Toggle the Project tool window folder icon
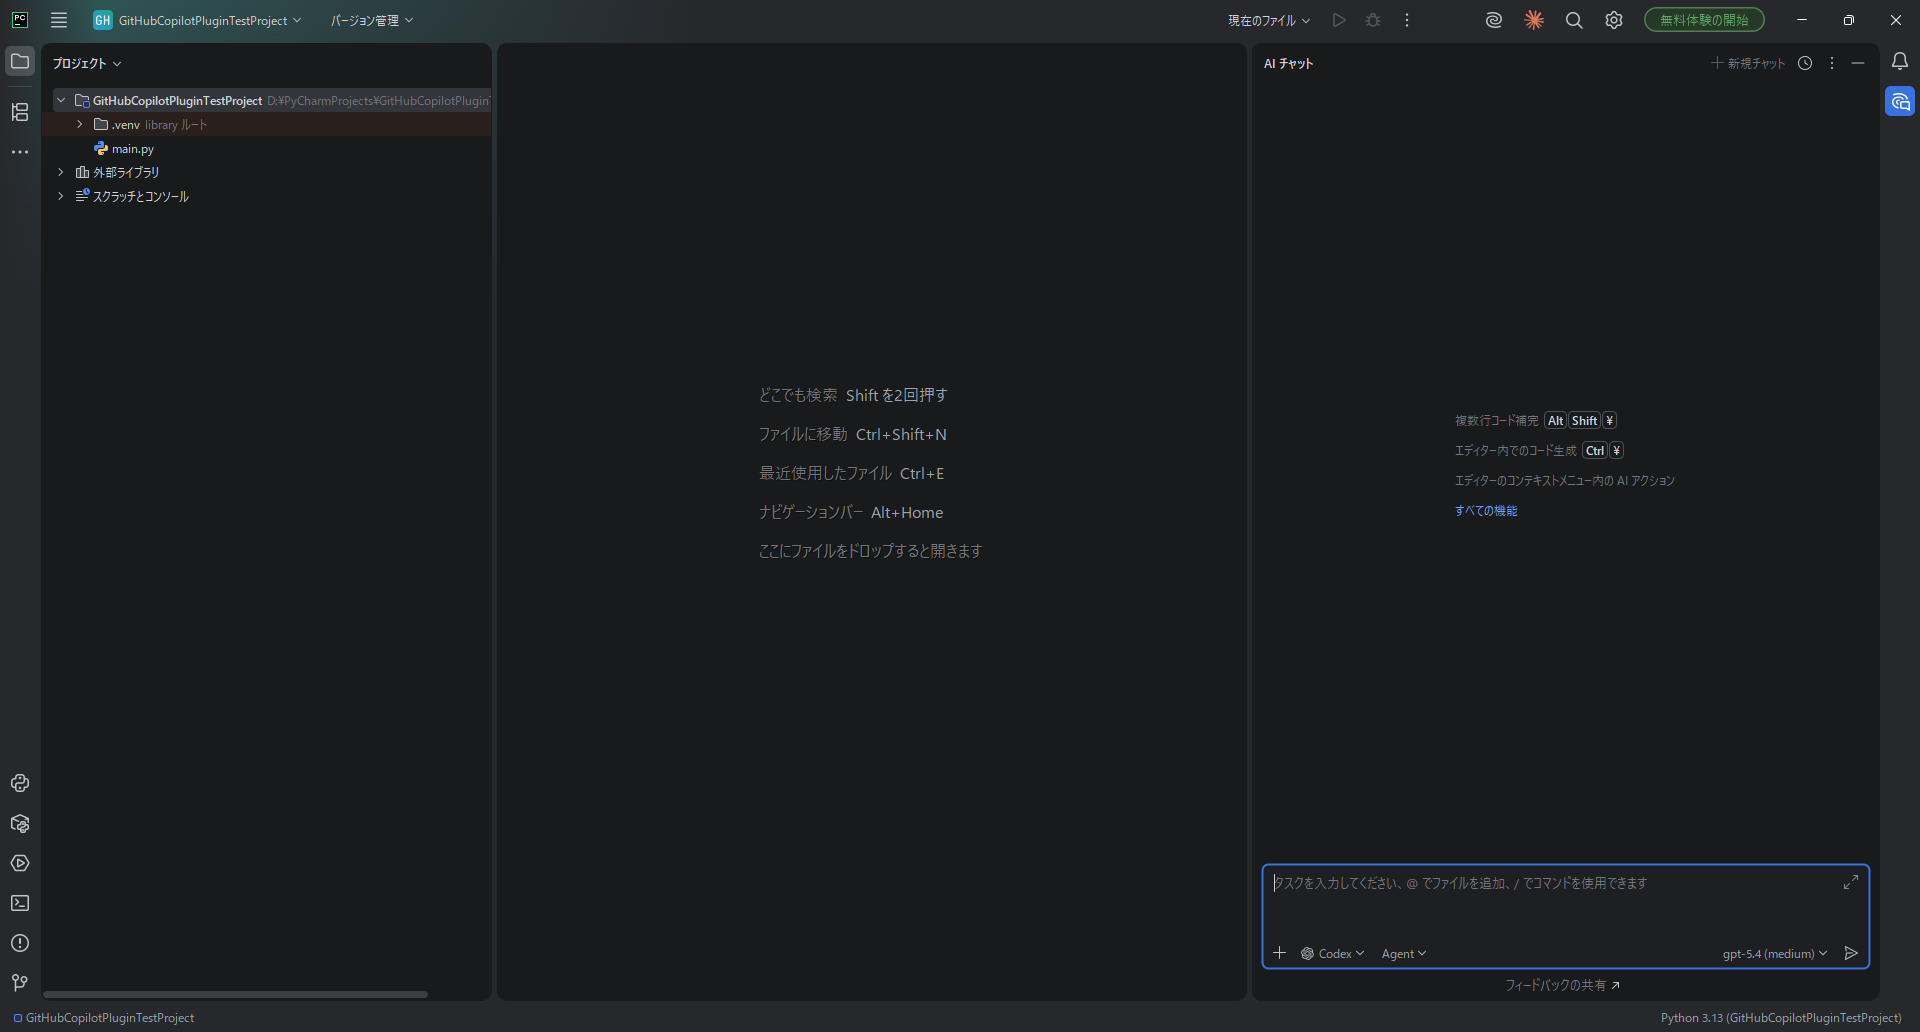 20,62
